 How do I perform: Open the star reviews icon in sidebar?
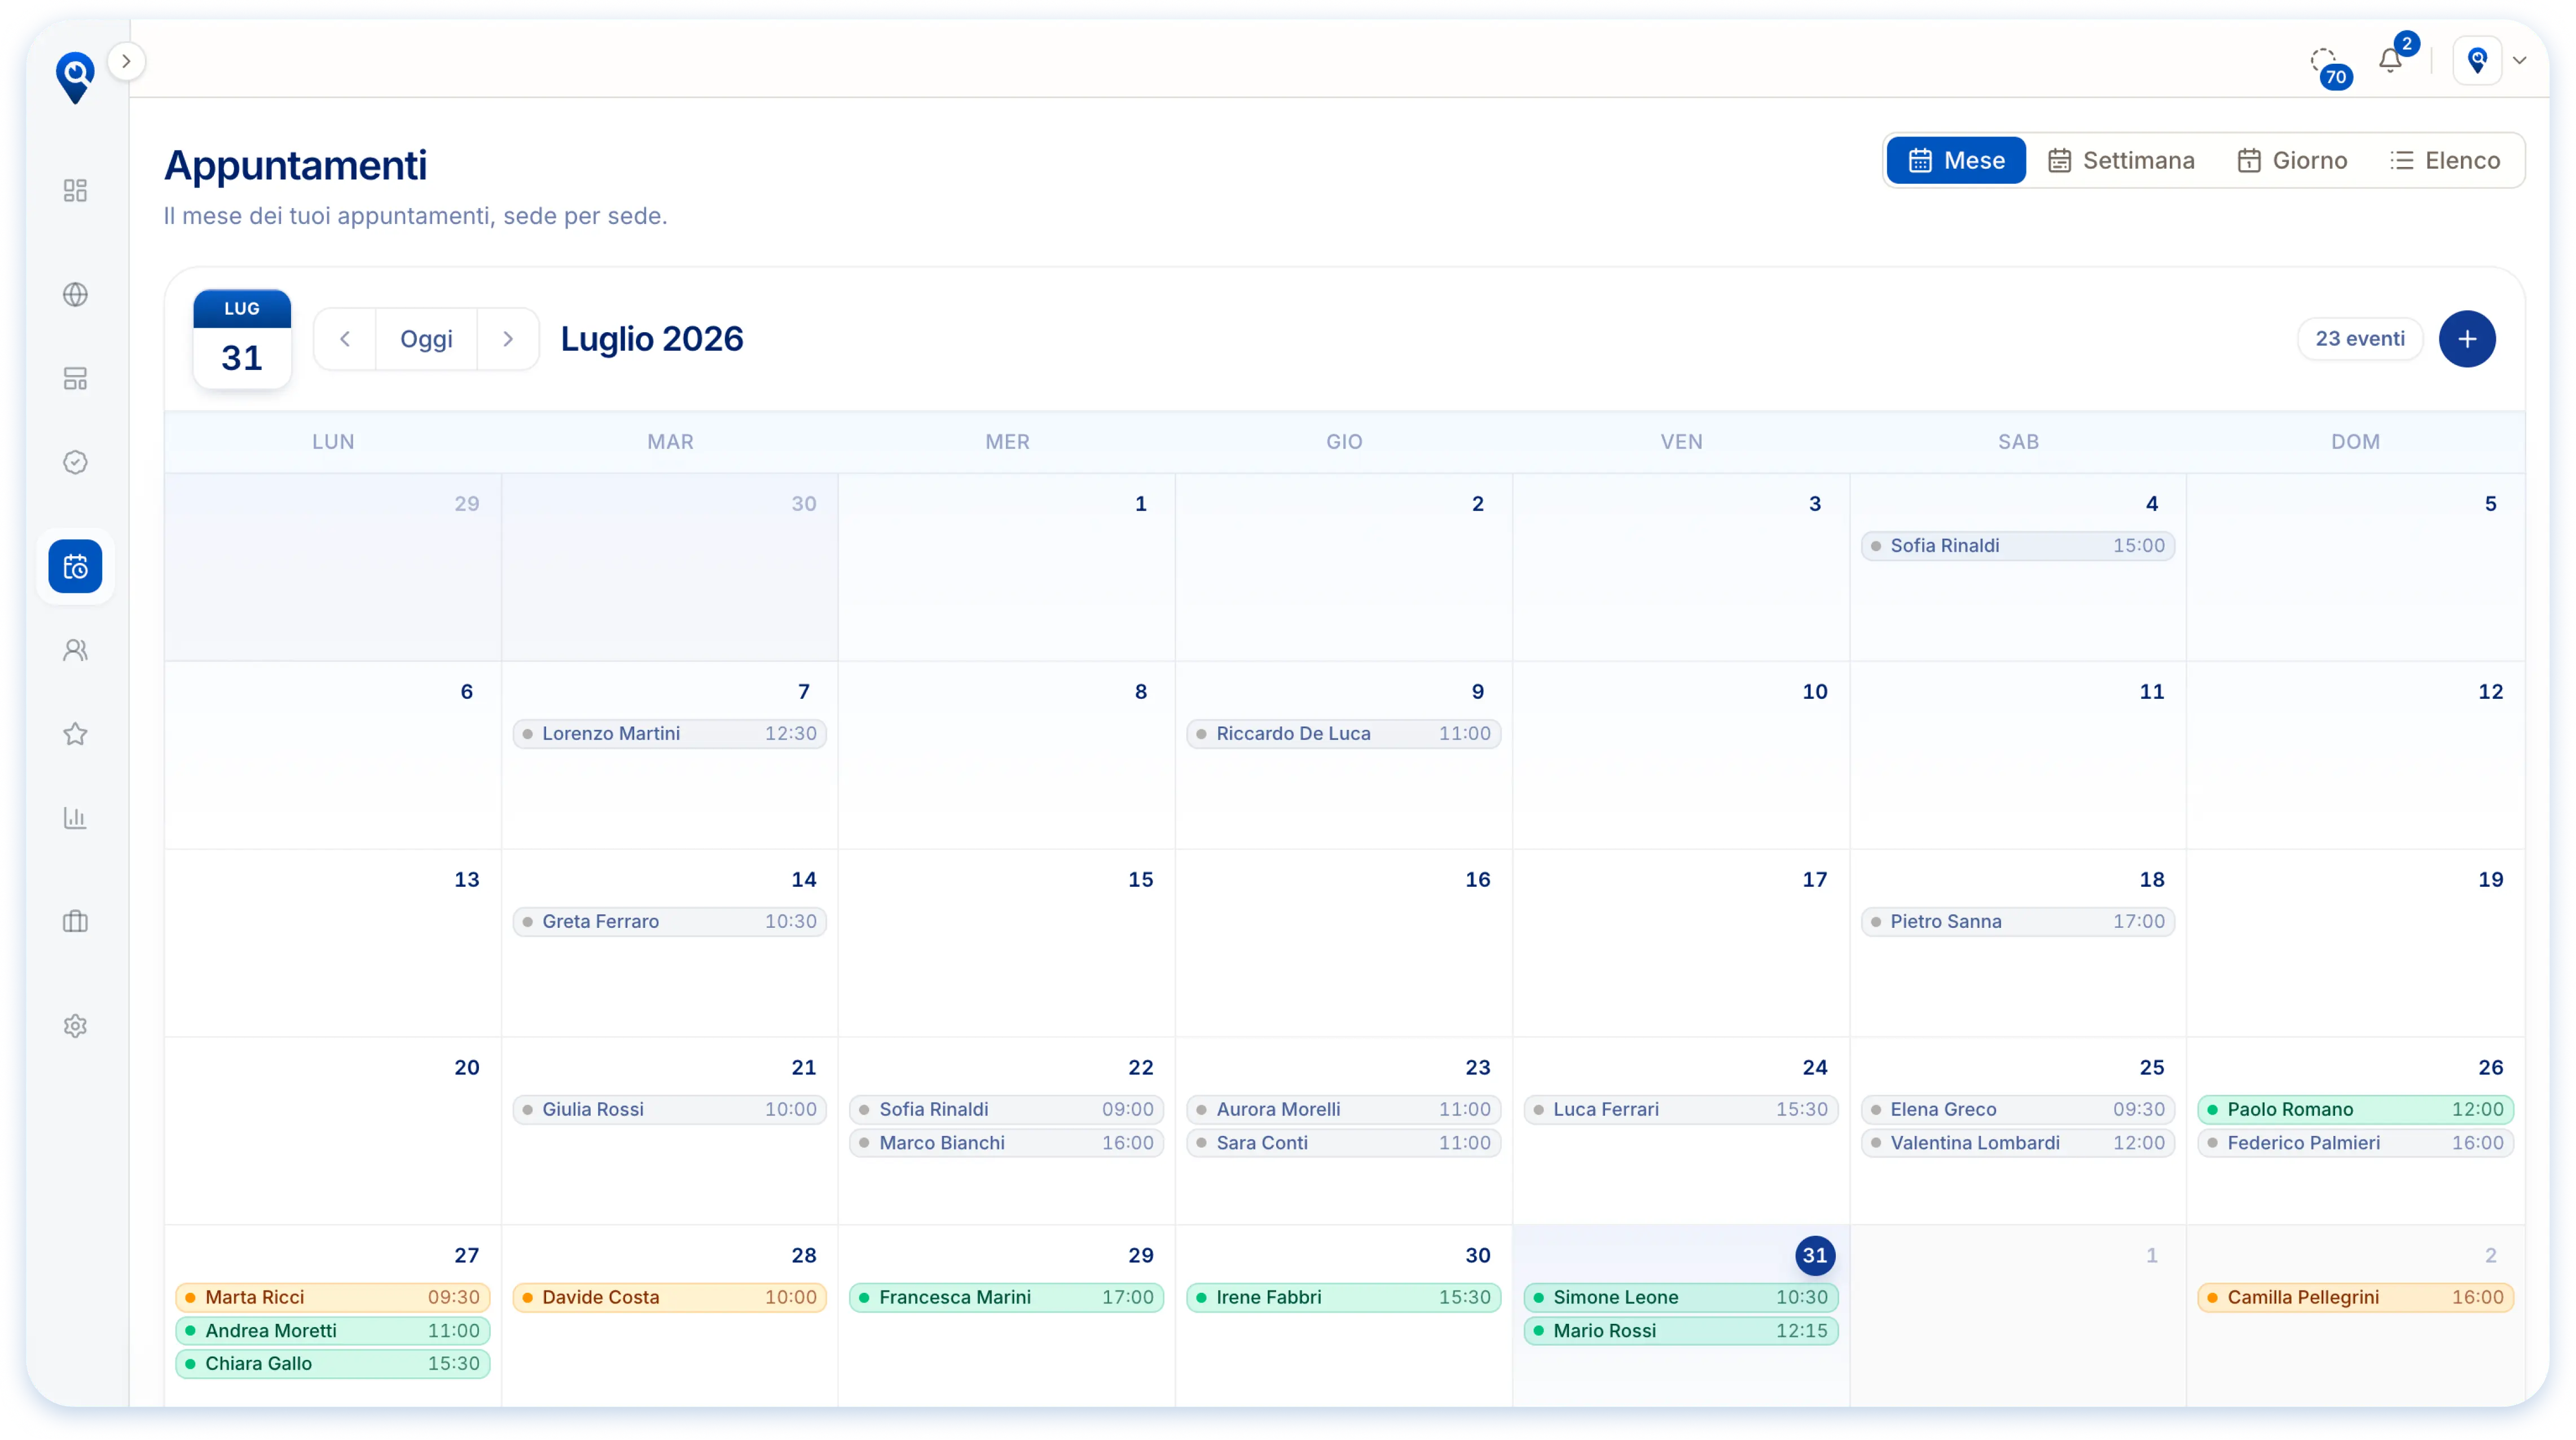tap(75, 734)
